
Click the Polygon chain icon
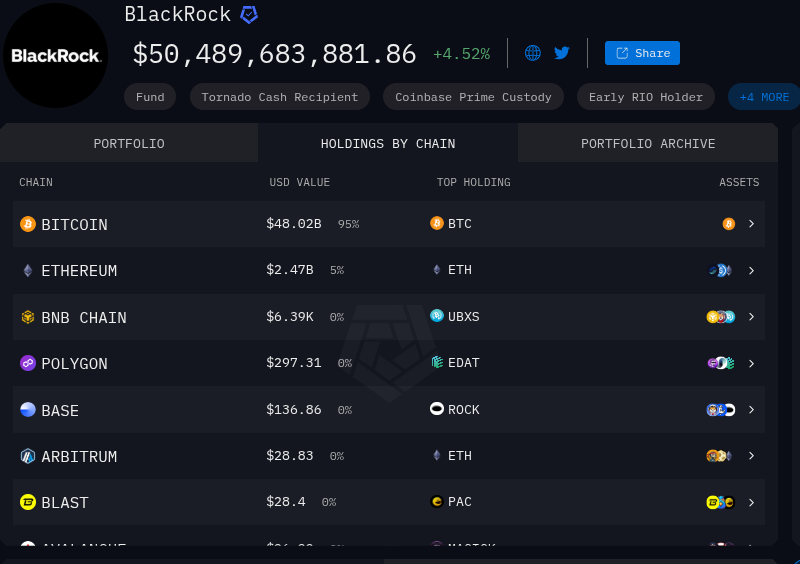tap(28, 363)
